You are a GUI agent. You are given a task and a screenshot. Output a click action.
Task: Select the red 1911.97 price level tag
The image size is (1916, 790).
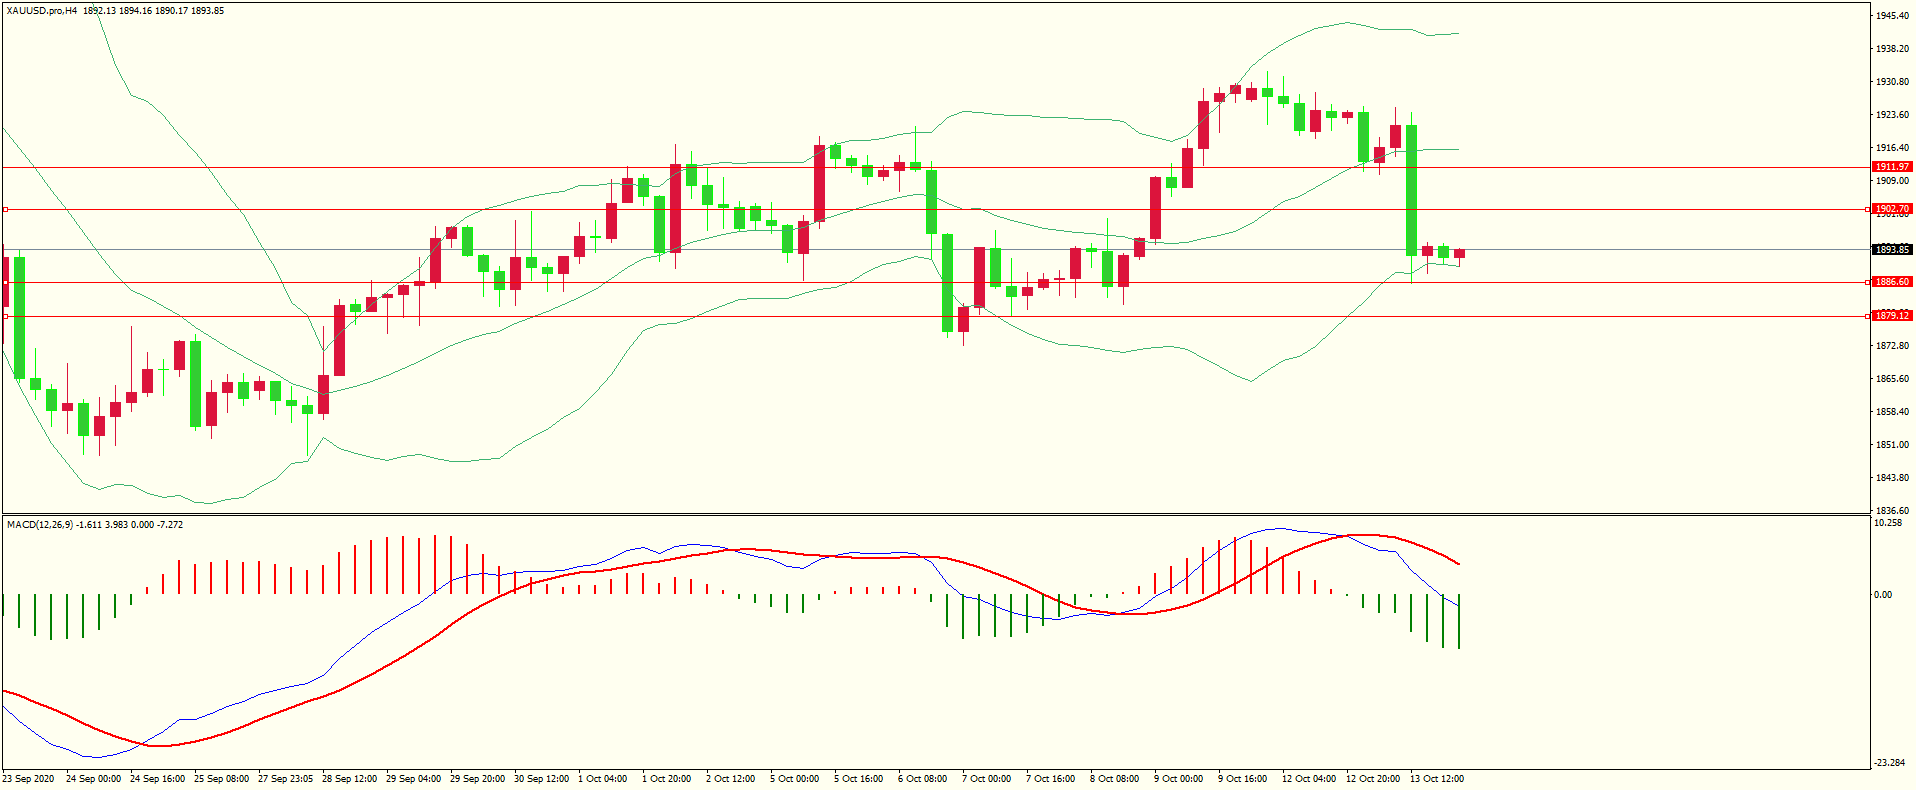tap(1891, 167)
